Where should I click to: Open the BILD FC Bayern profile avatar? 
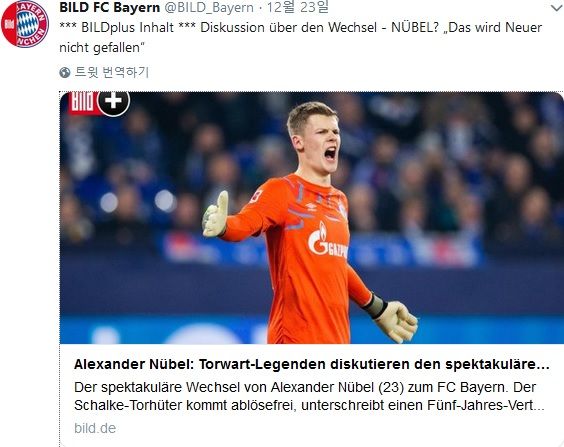tap(25, 24)
